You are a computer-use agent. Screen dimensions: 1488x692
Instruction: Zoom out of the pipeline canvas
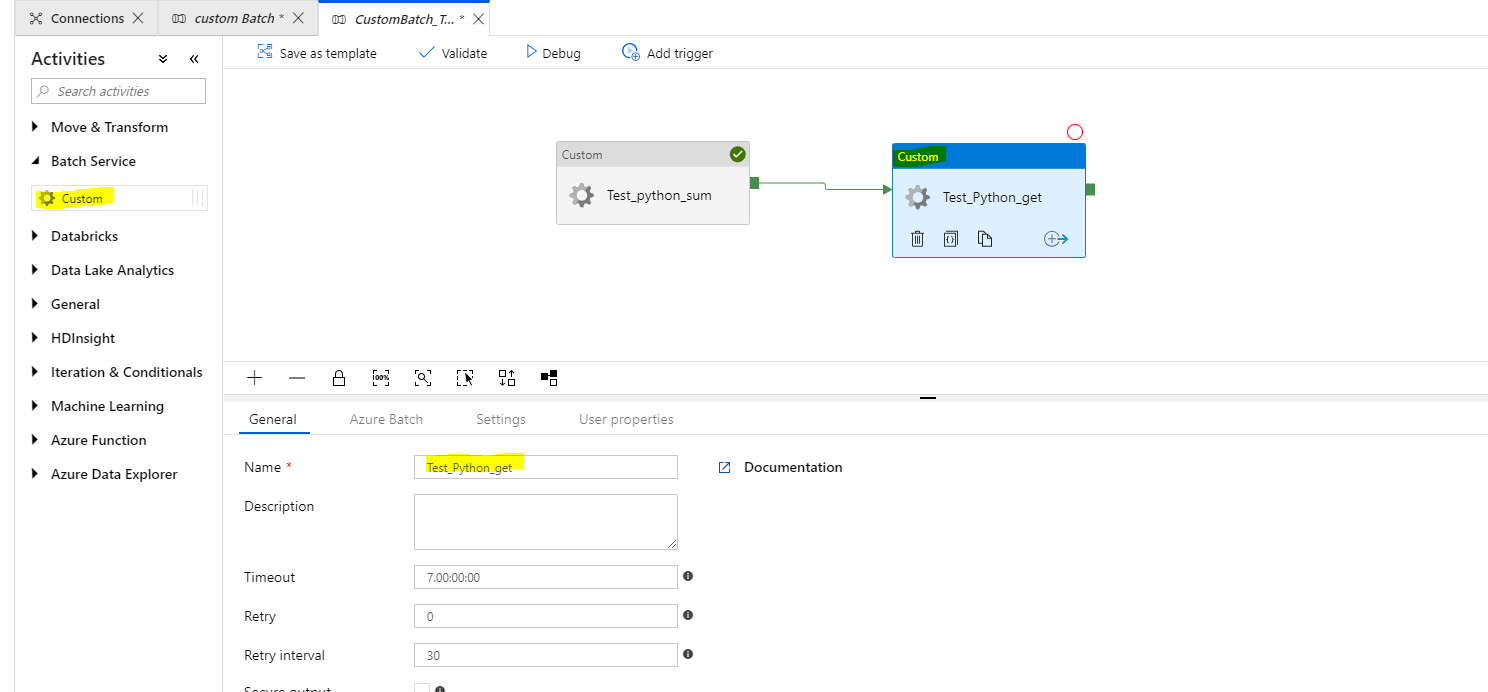297,377
